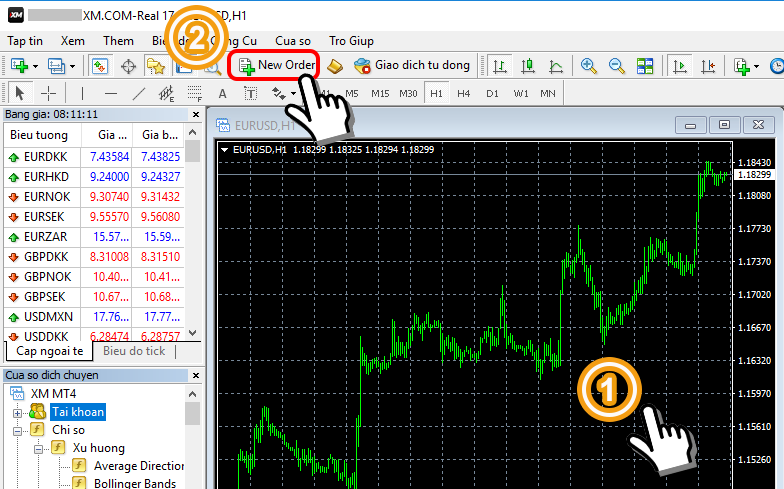Open the MetaEditor yellow book icon
This screenshot has height=489, width=784.
click(x=334, y=66)
